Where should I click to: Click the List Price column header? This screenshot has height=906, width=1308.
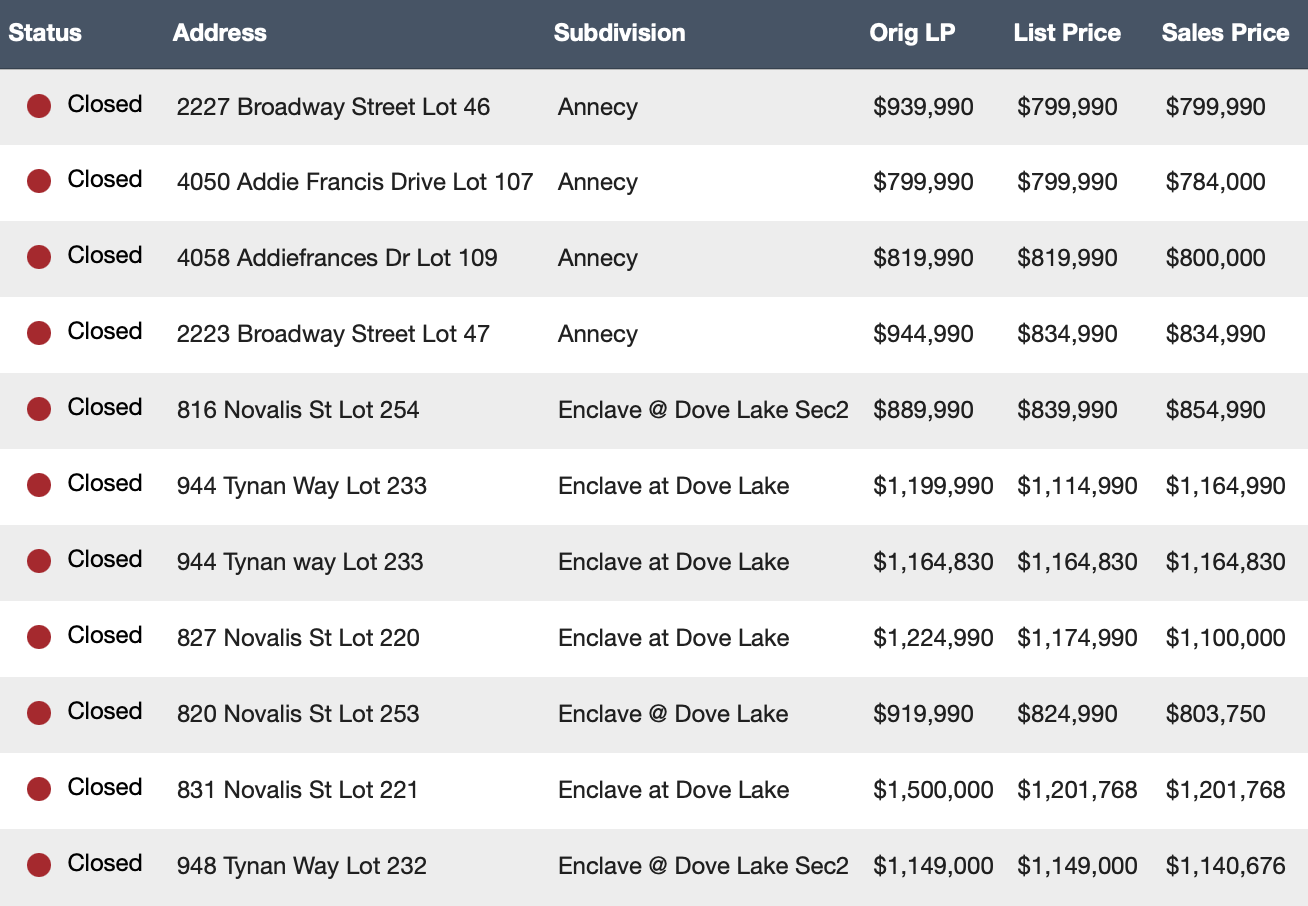point(1066,33)
